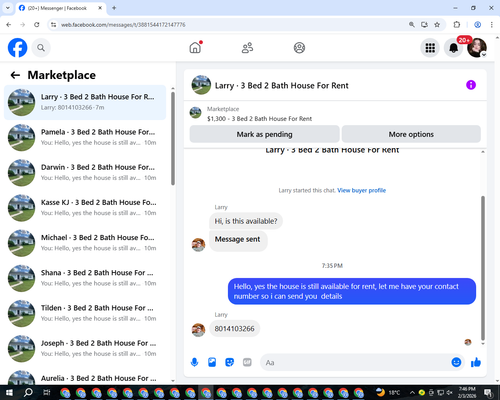Open Michael conversation in chat list
The image size is (500, 400).
[x=85, y=243]
